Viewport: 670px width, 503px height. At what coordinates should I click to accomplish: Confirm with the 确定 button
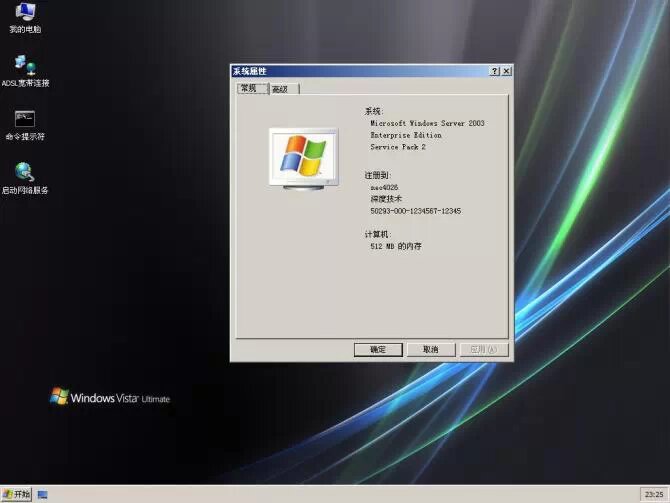[x=378, y=350]
